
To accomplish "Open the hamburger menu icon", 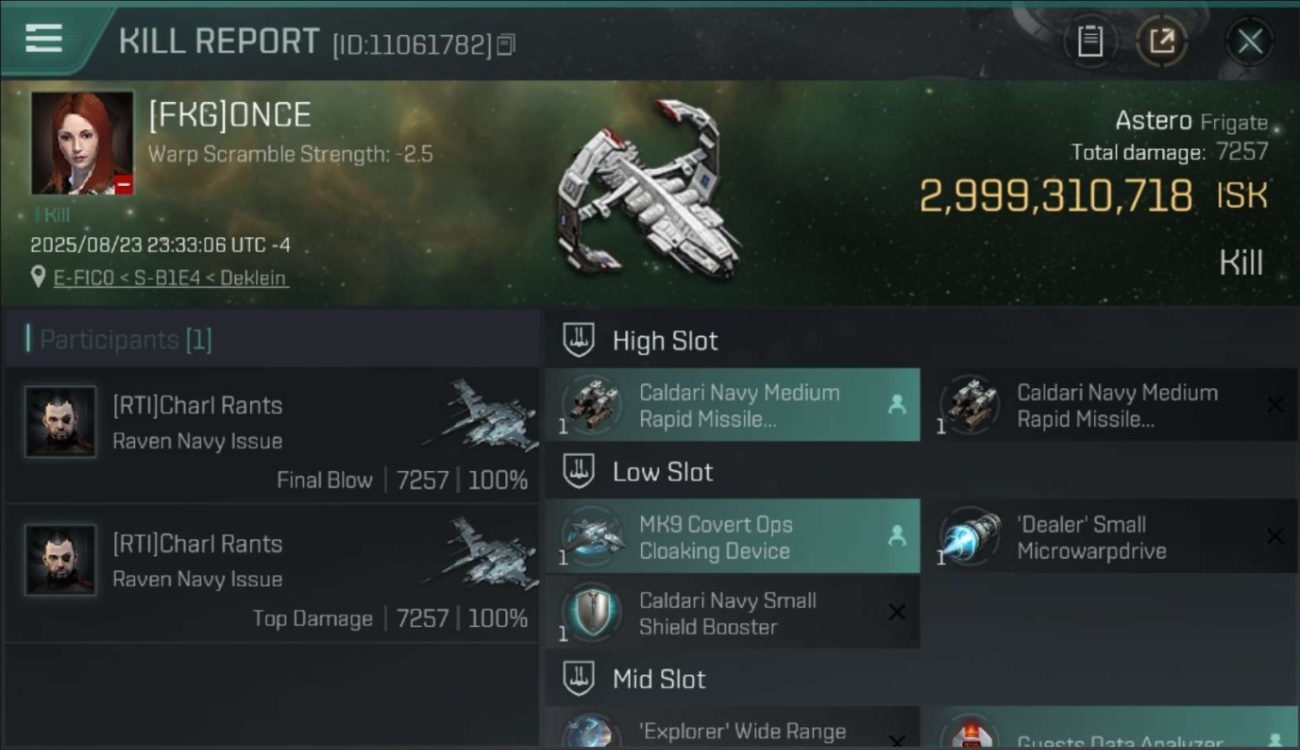I will tap(43, 39).
